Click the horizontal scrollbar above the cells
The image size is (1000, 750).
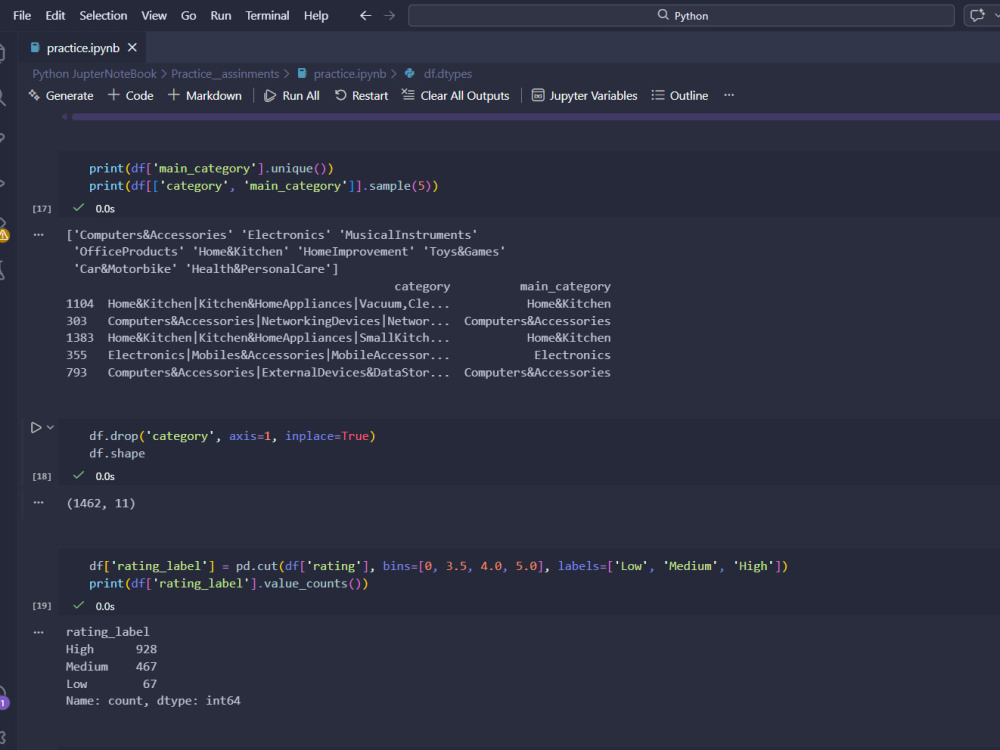click(x=534, y=117)
